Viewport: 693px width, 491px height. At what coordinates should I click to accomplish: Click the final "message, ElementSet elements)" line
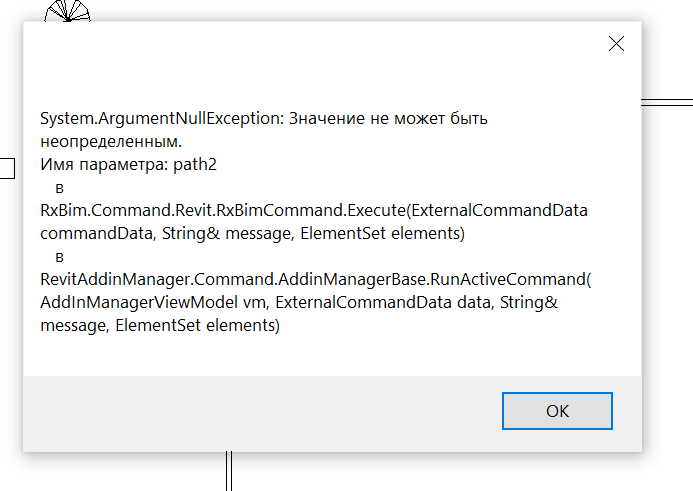(160, 325)
